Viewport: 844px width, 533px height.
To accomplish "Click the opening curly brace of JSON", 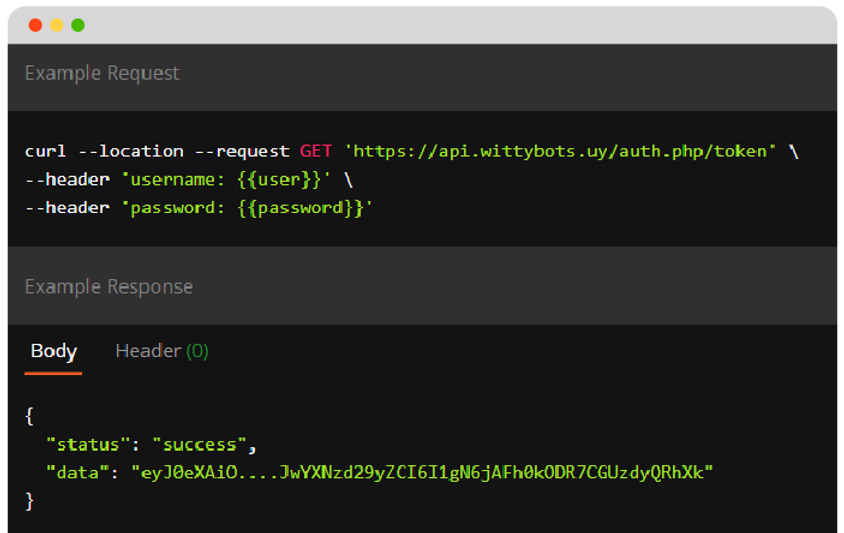I will point(30,416).
